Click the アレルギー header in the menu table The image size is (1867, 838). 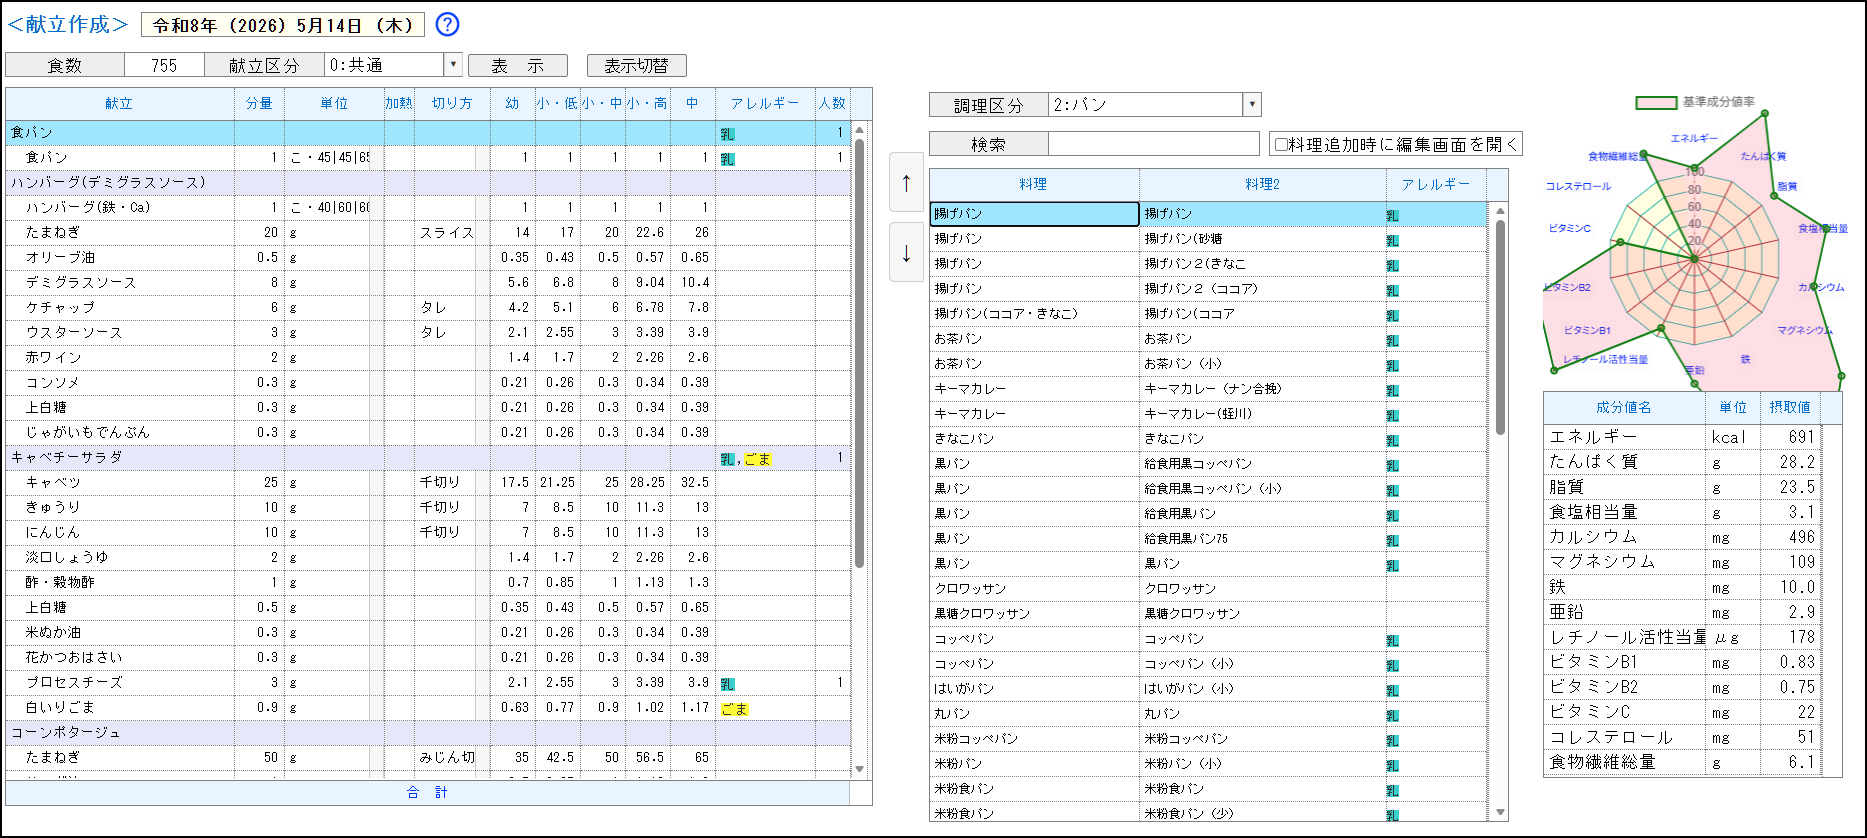(x=765, y=103)
